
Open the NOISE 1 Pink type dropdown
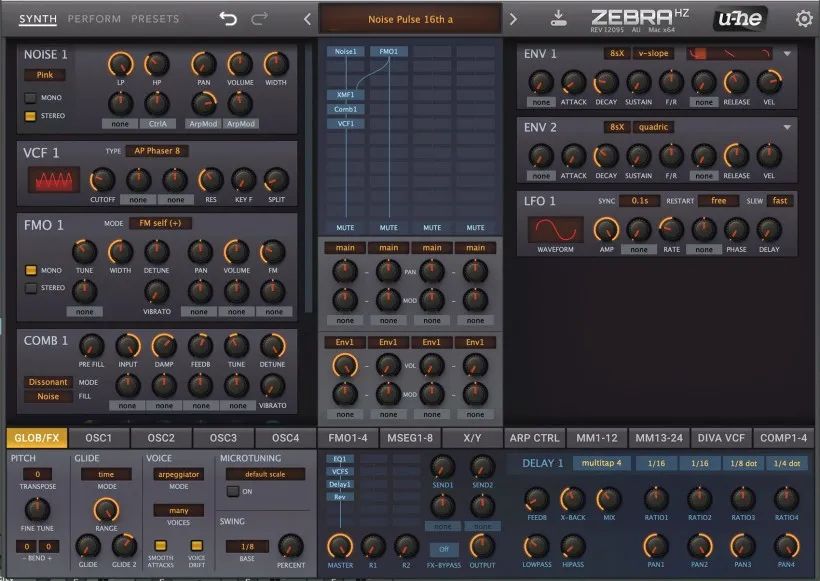[x=44, y=75]
